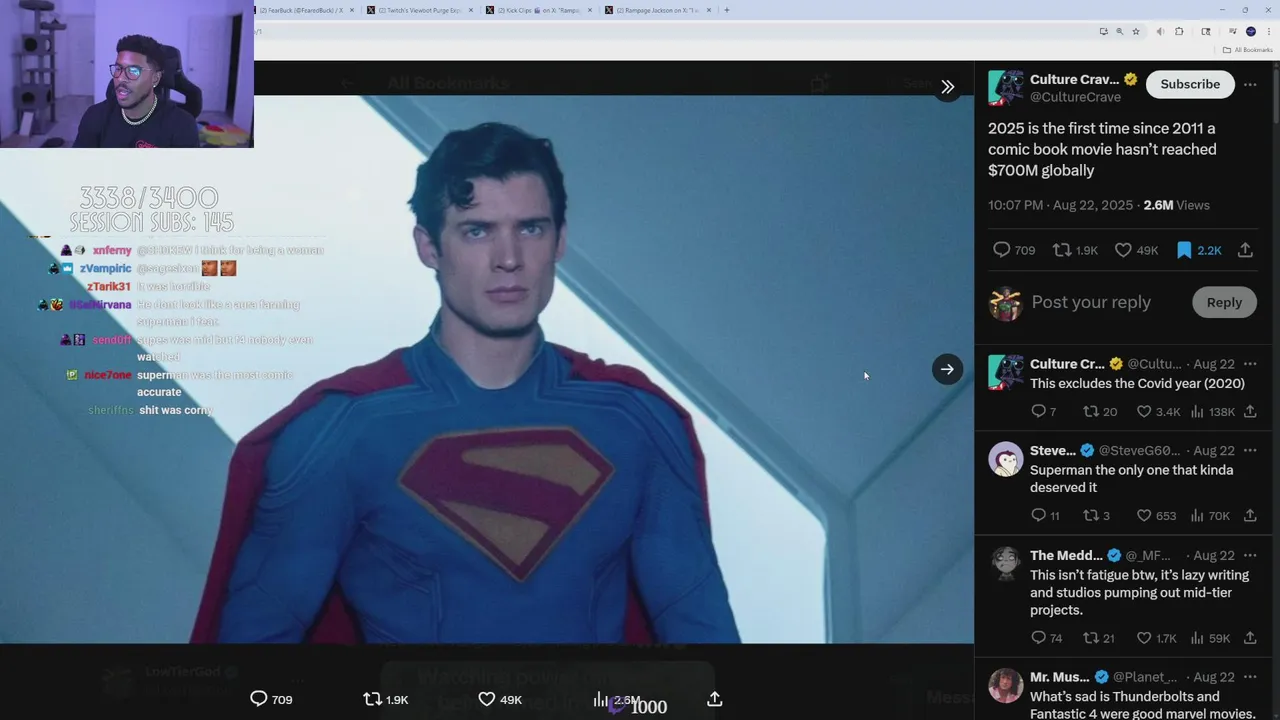1280x720 pixels.
Task: Repost Steve's comment with 3 reposts
Action: tap(1097, 515)
